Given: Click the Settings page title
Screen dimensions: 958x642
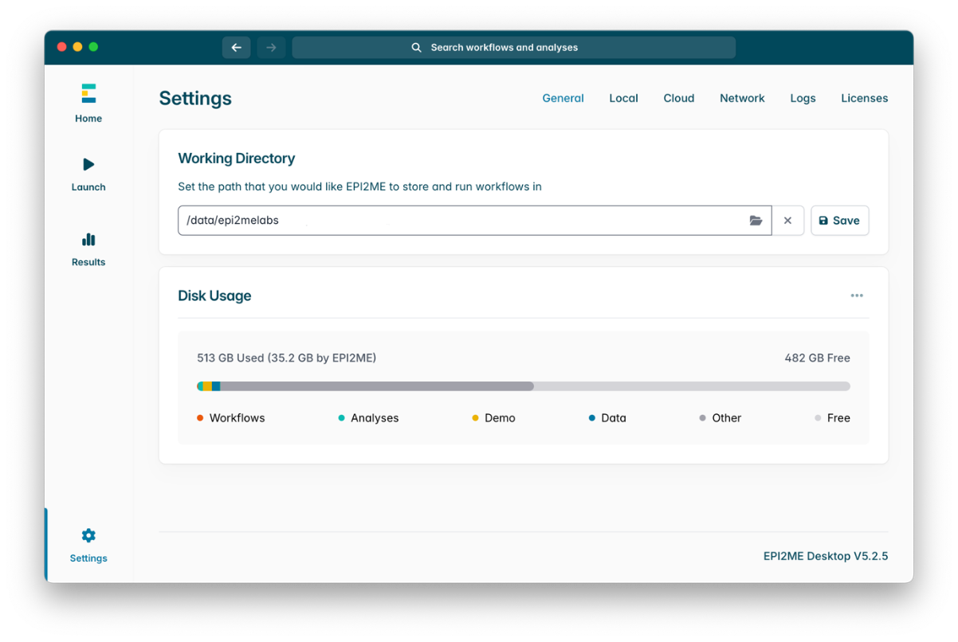Looking at the screenshot, I should 195,98.
